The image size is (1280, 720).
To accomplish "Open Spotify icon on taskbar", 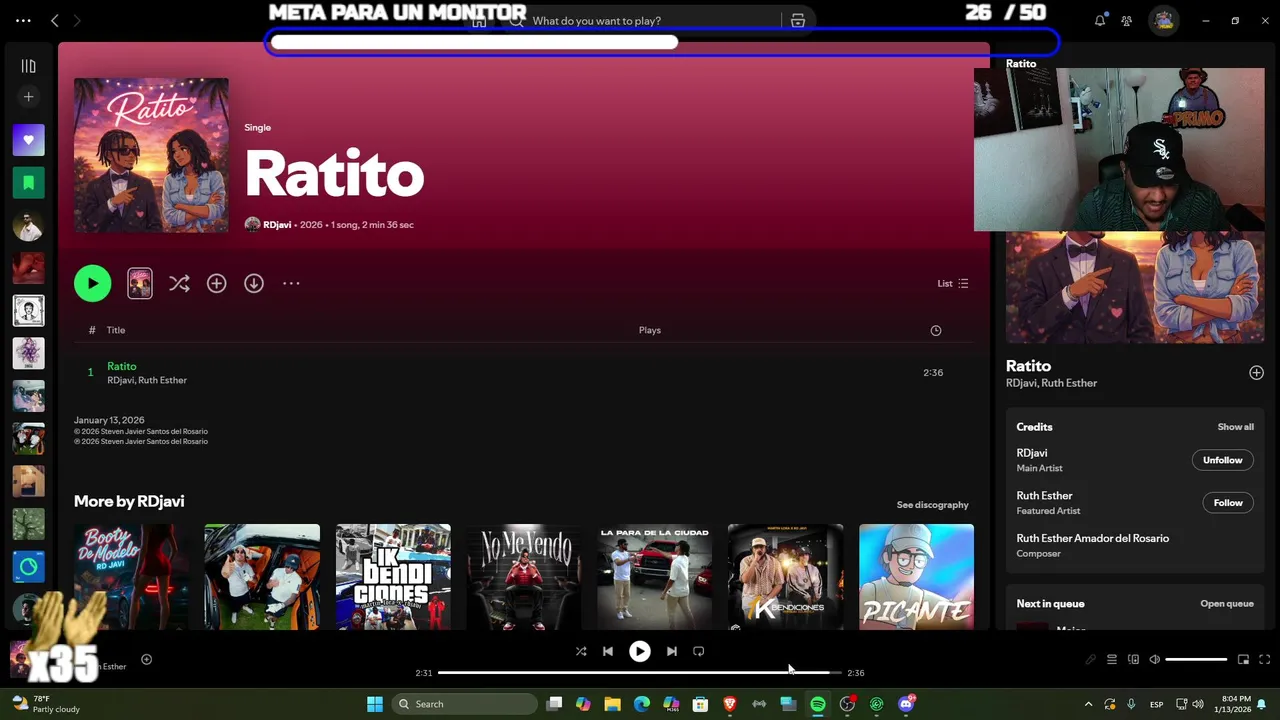I will 818,704.
